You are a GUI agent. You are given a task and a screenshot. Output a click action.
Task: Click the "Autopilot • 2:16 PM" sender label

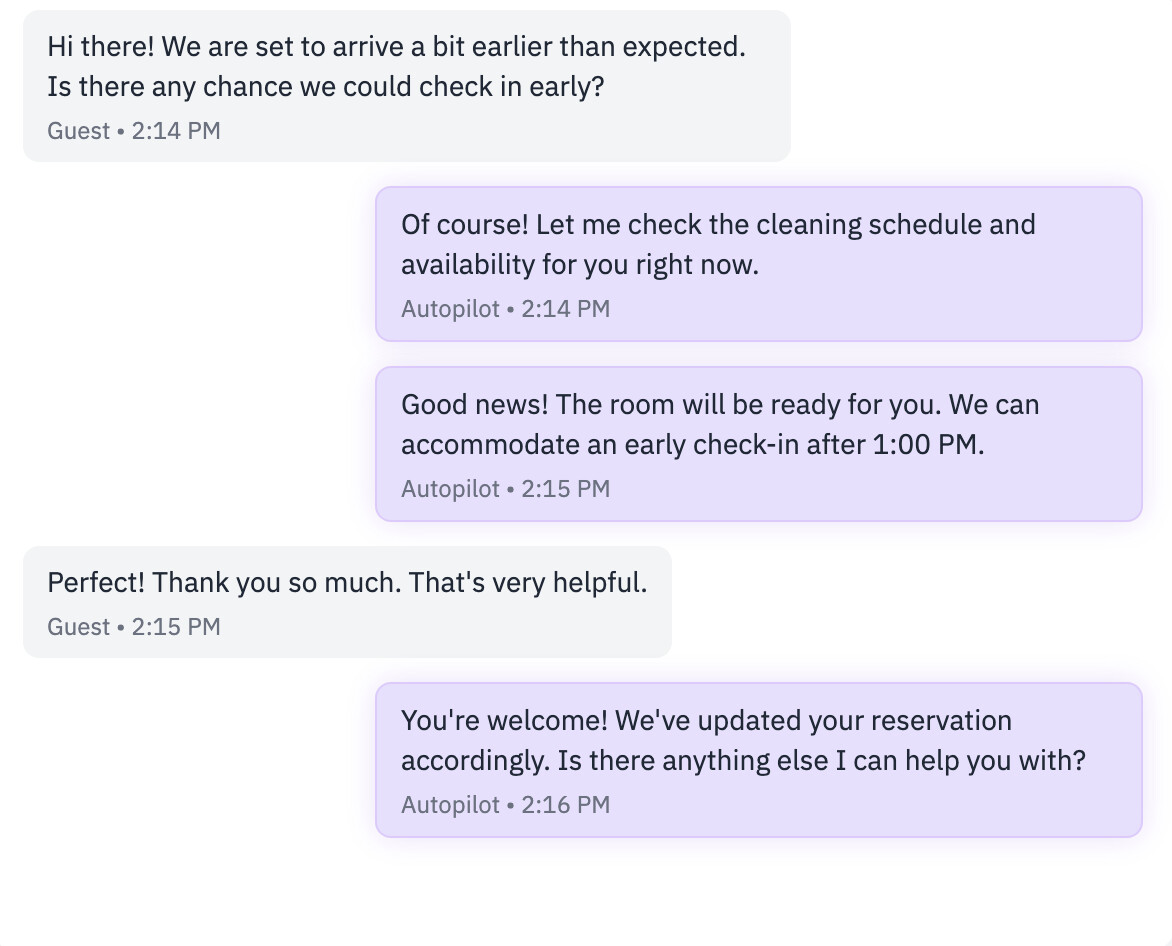(x=505, y=805)
